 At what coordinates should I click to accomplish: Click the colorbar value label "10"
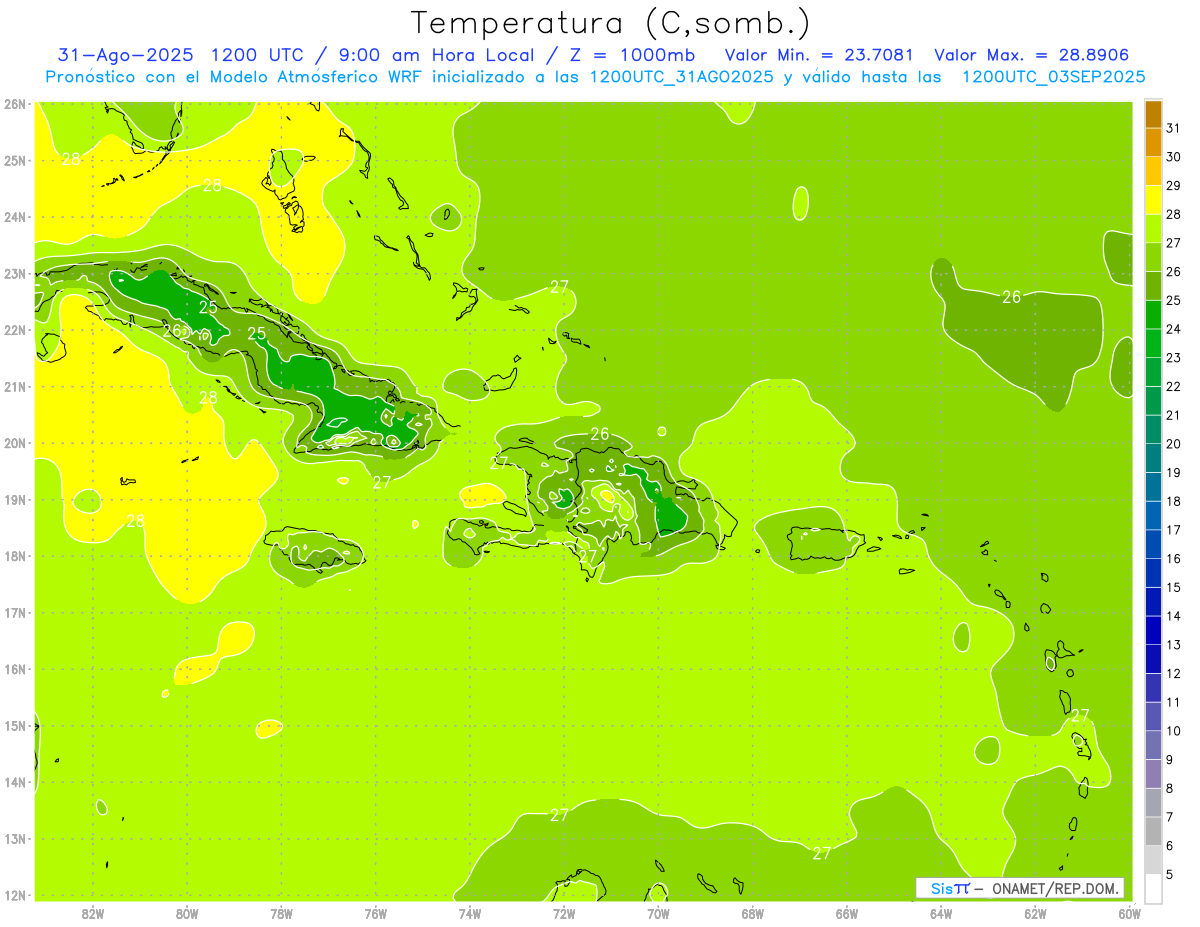1173,731
